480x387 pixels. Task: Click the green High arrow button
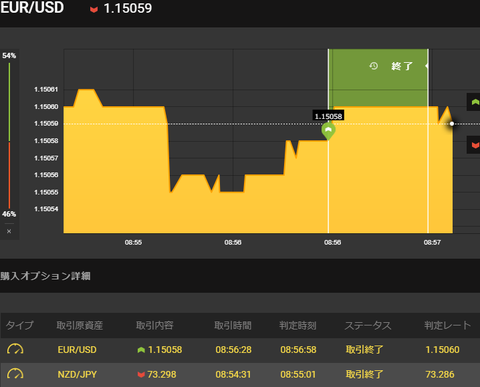tap(474, 102)
